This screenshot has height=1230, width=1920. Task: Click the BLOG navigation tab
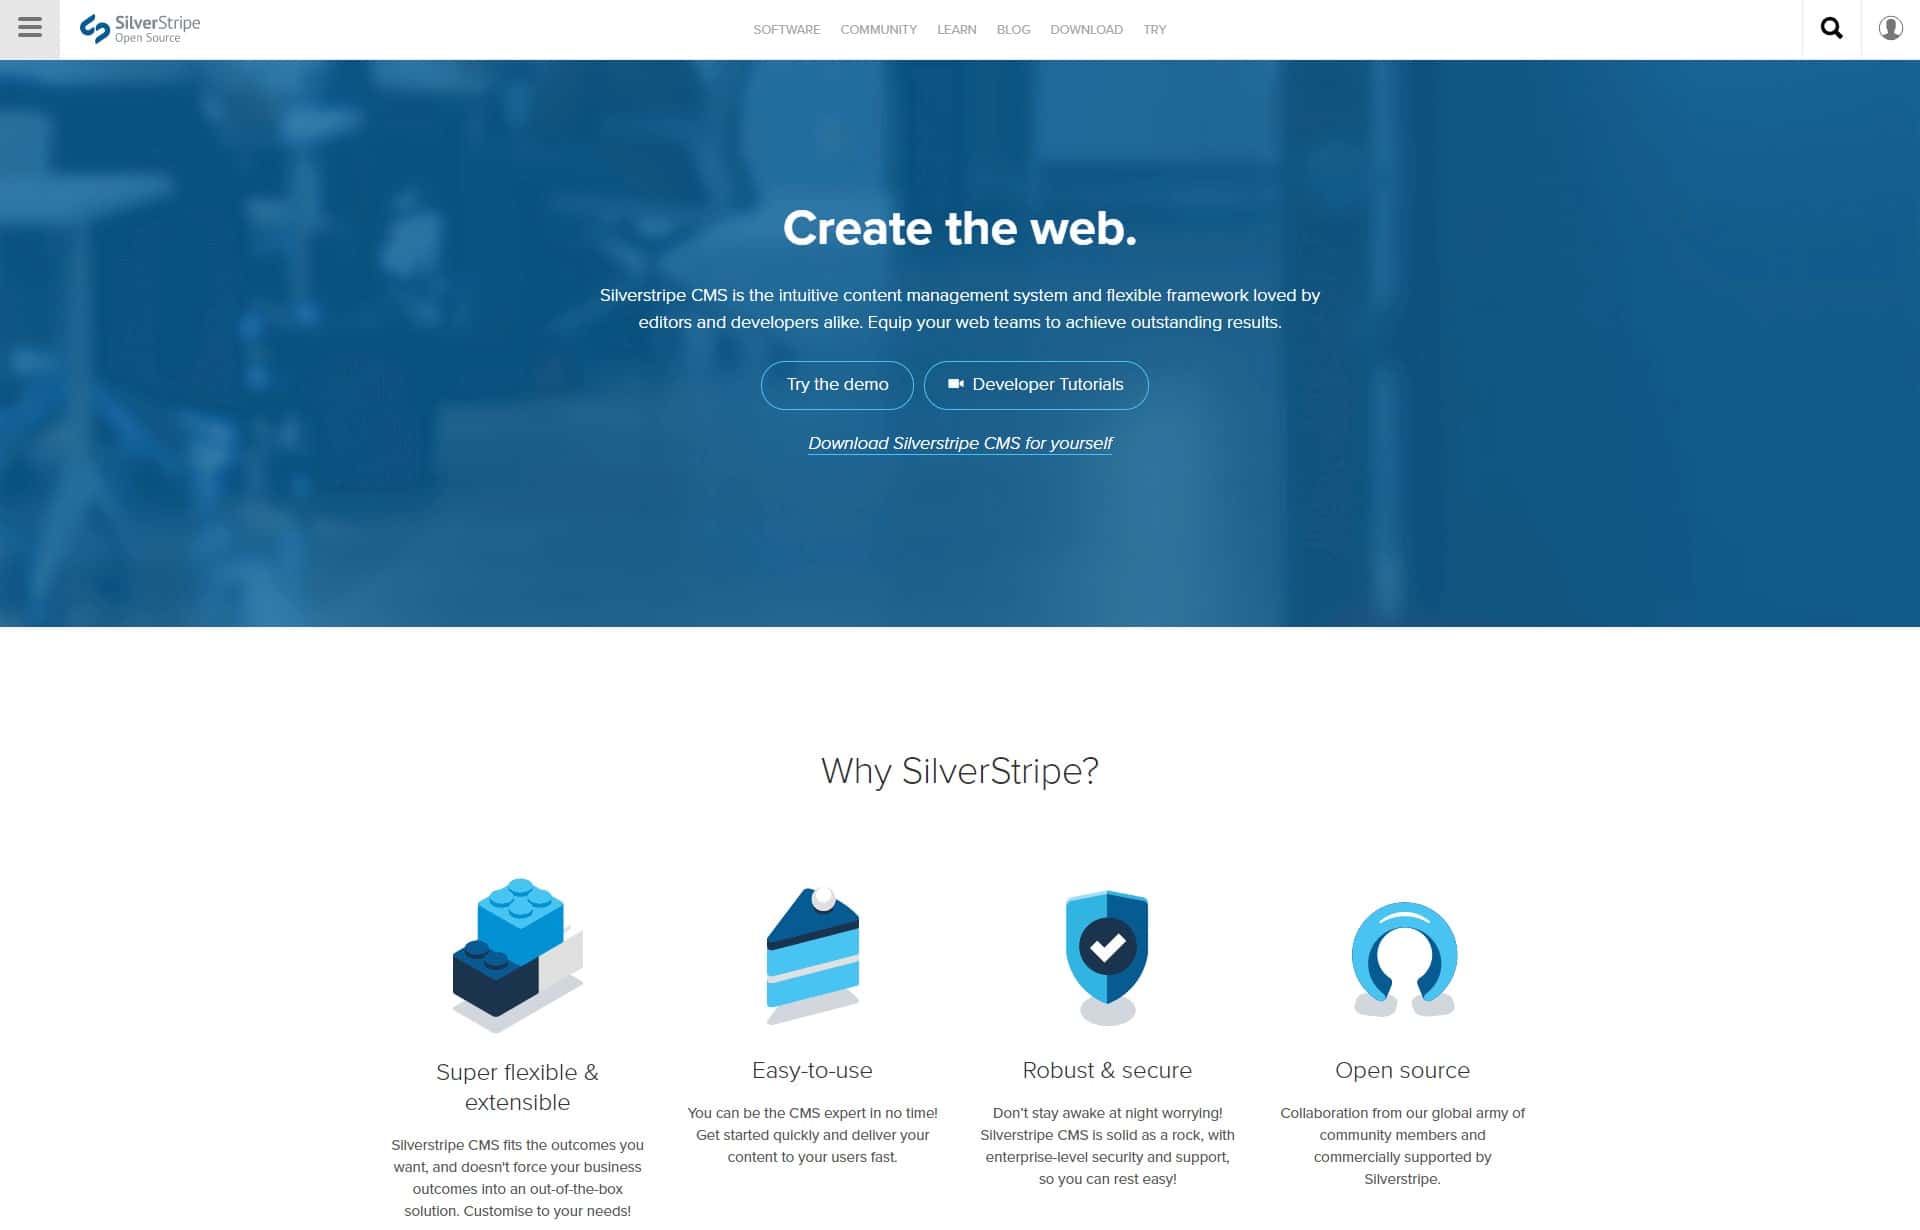(1012, 29)
